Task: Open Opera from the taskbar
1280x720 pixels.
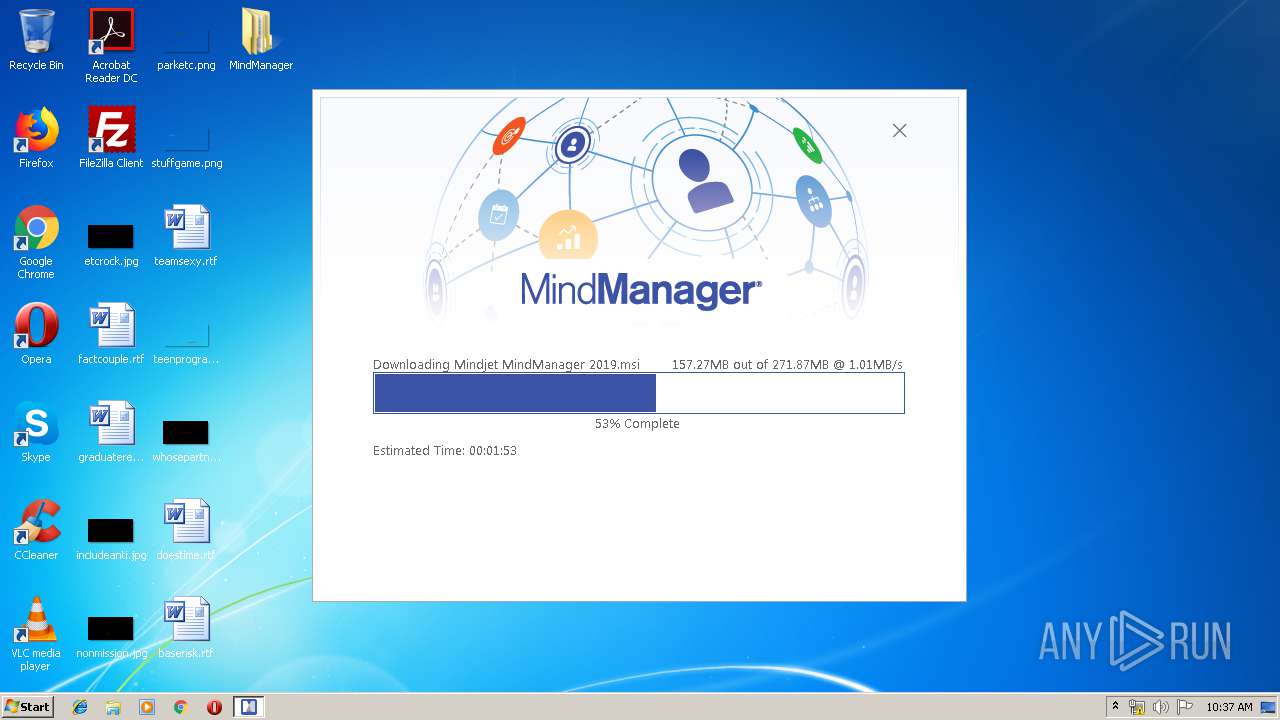Action: click(x=214, y=707)
